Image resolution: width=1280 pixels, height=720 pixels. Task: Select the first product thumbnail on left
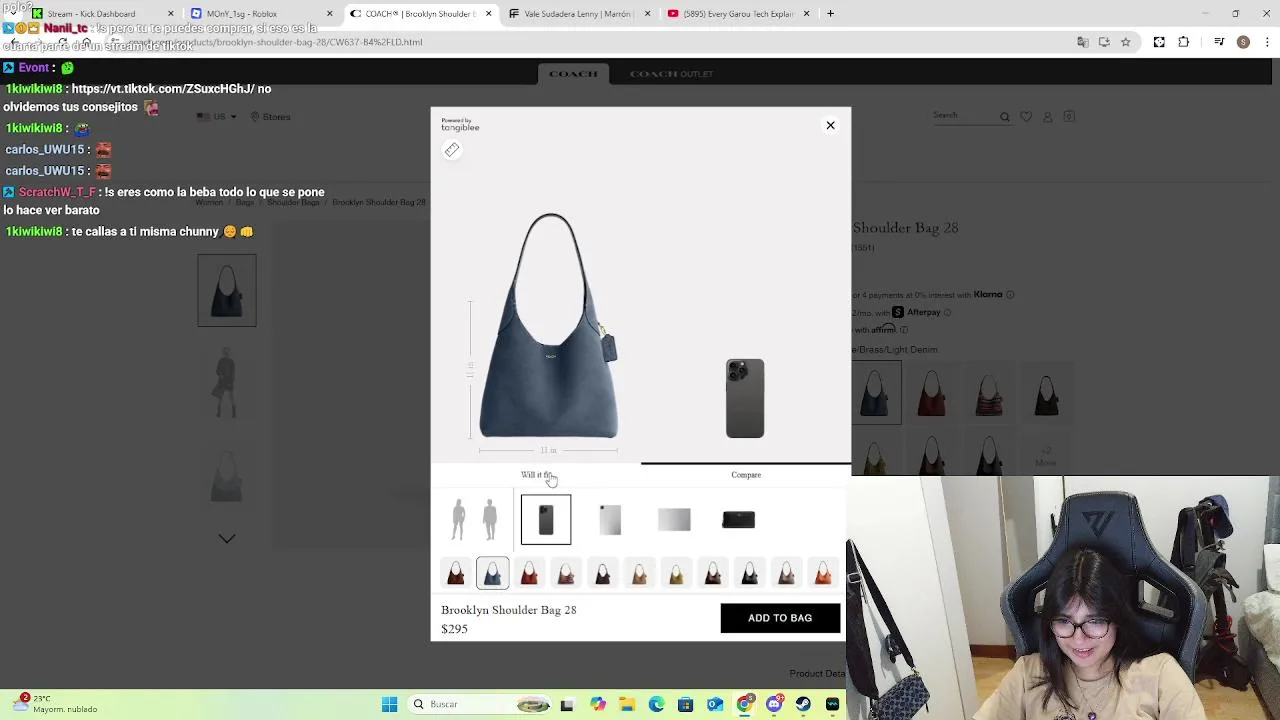tap(227, 291)
